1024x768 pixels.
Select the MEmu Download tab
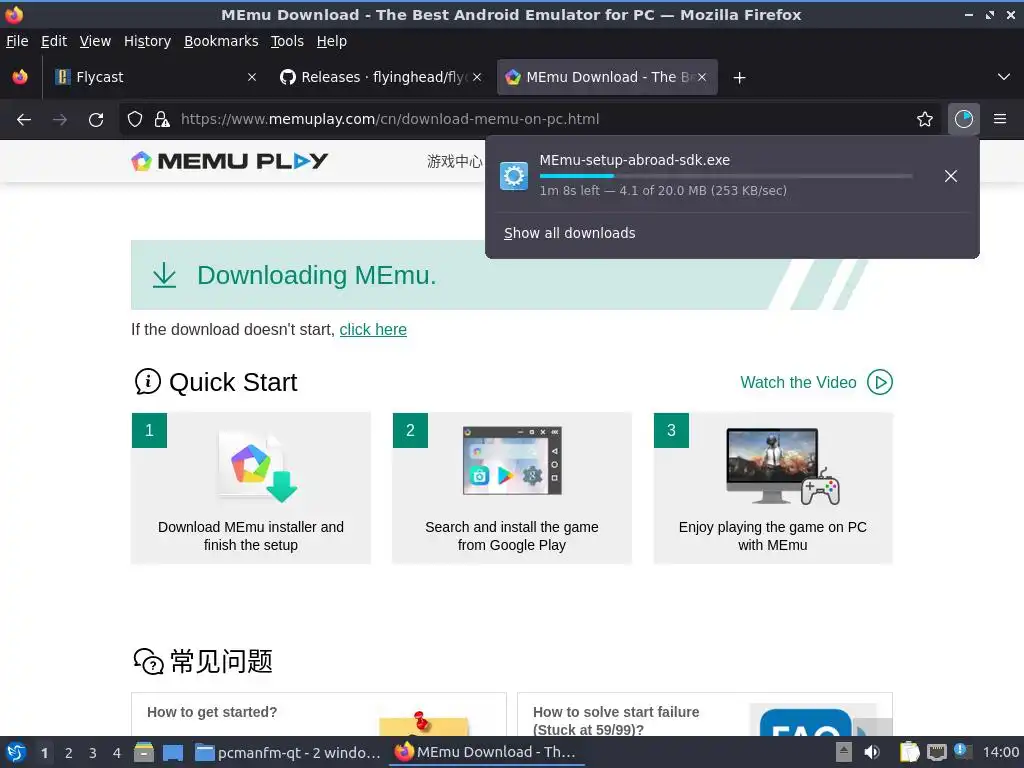click(607, 77)
